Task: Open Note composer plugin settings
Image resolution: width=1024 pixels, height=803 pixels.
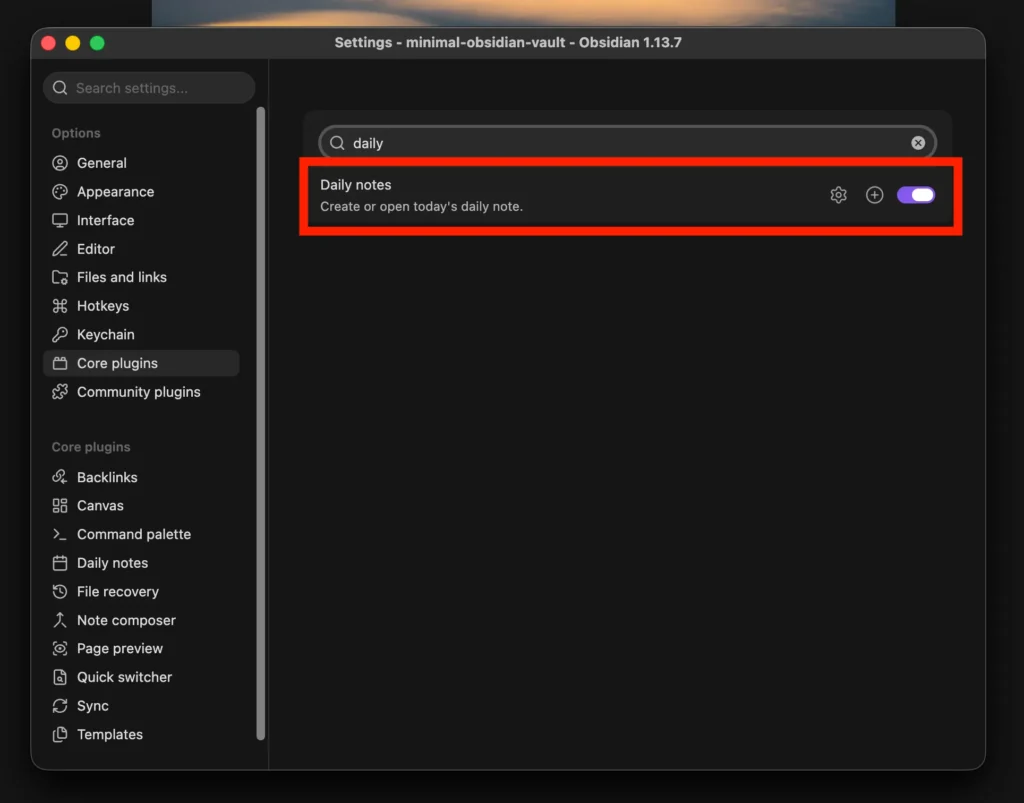Action: pos(141,620)
